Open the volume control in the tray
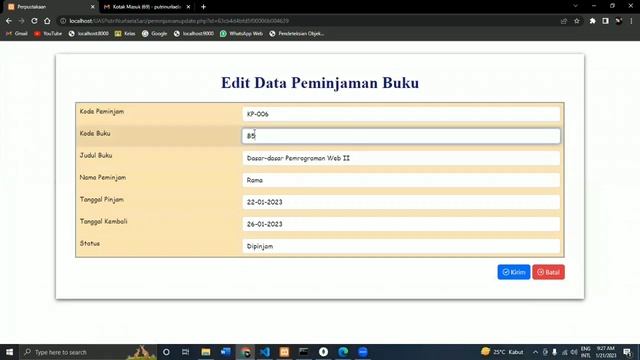This screenshot has width=640, height=360. [x=574, y=352]
